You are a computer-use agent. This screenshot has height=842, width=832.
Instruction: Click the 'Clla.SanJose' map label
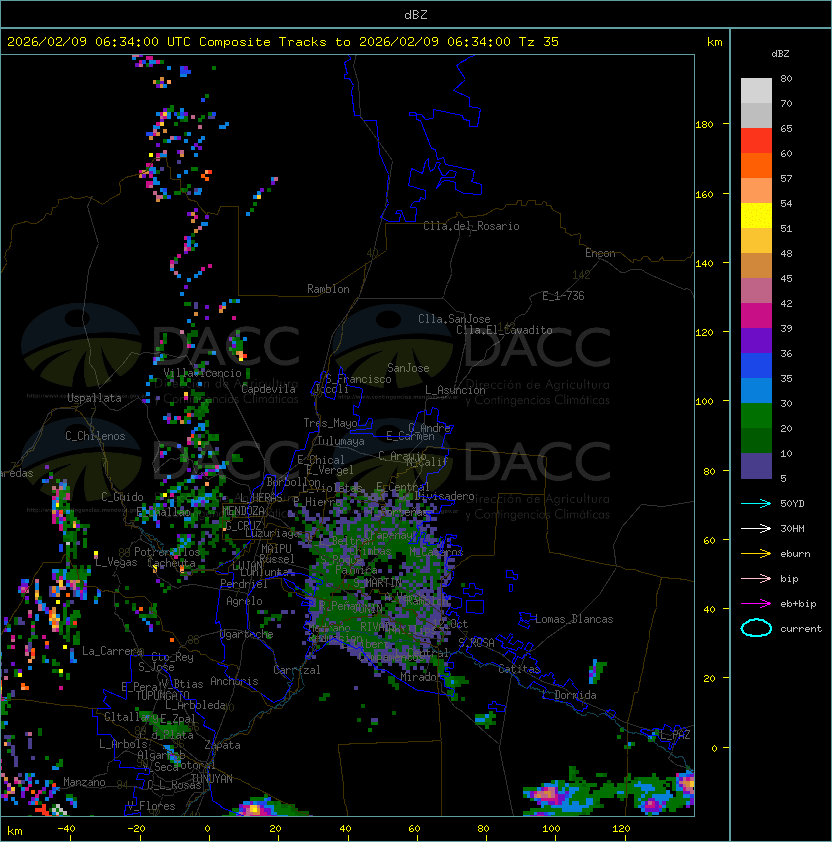[x=454, y=319]
